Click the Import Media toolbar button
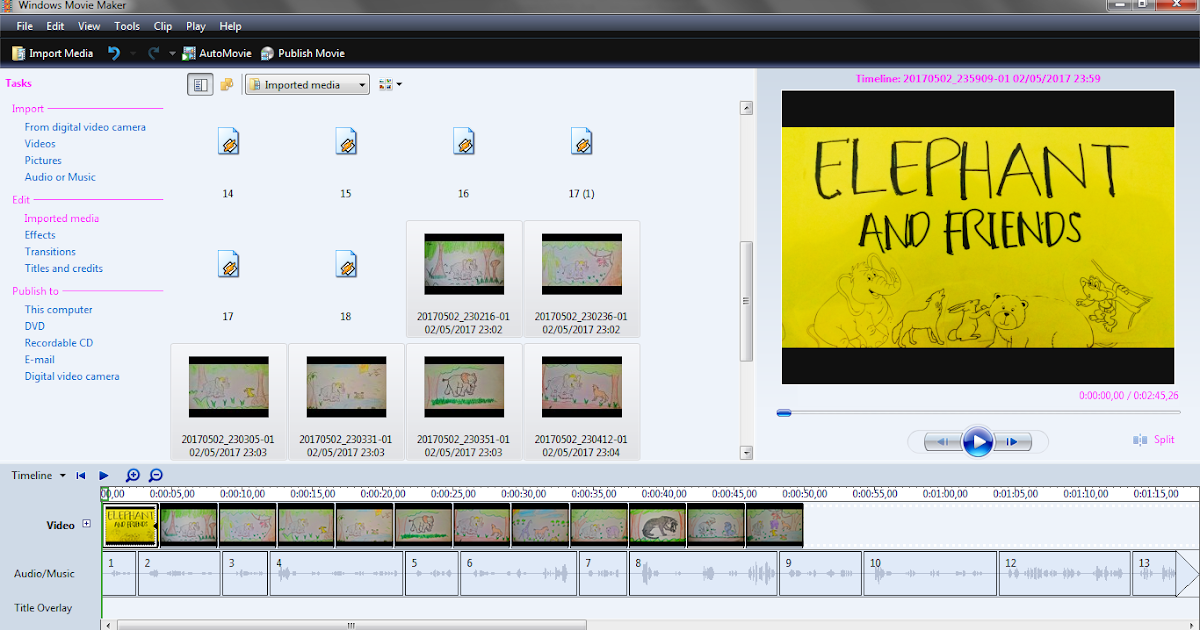This screenshot has width=1200, height=630. (52, 53)
